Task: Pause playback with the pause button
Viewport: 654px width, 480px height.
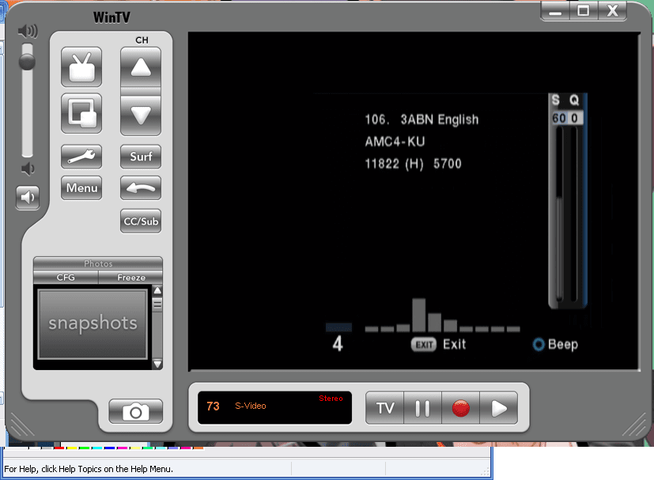Action: 423,408
